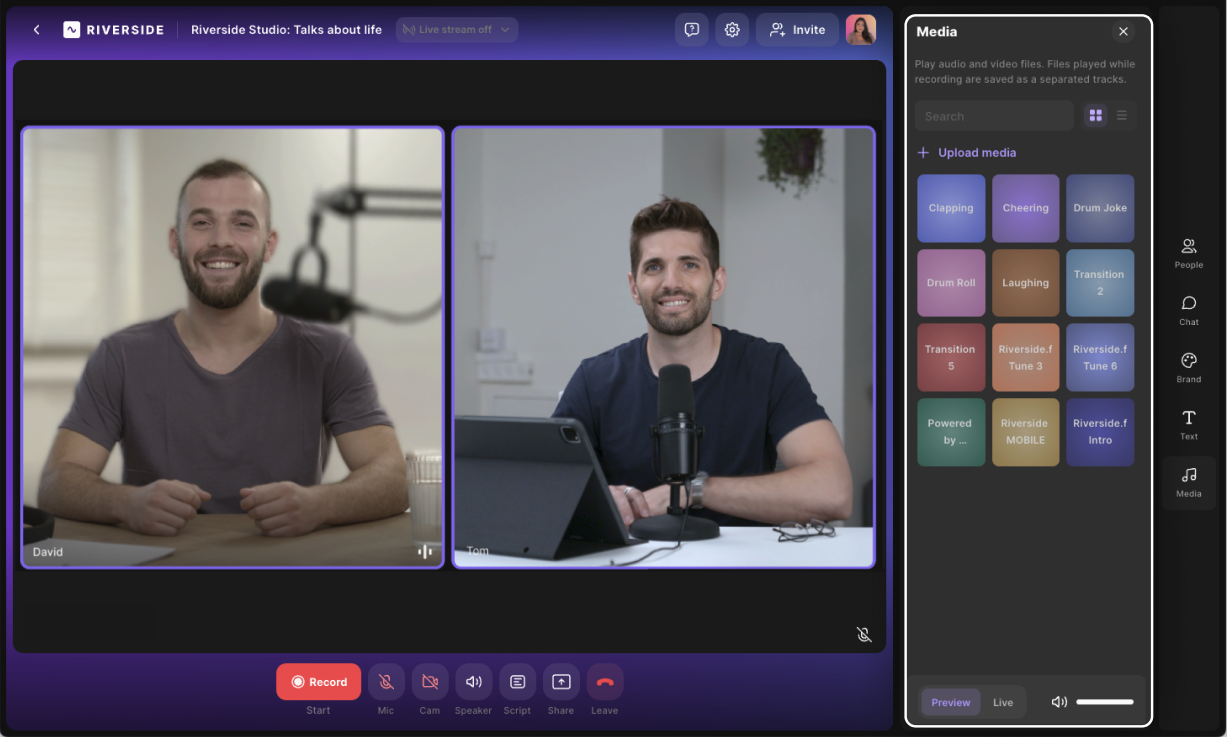Adjust the media volume slider

(x=1104, y=702)
